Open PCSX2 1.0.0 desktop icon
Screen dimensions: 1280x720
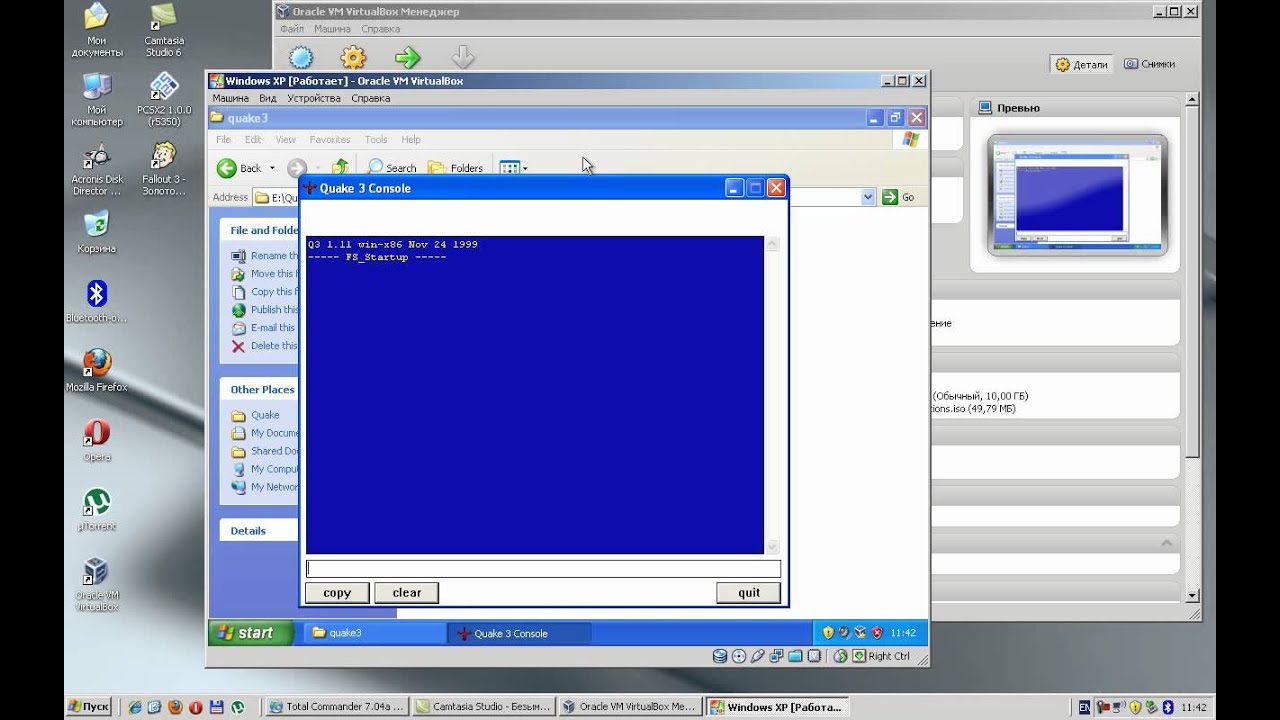pos(164,100)
